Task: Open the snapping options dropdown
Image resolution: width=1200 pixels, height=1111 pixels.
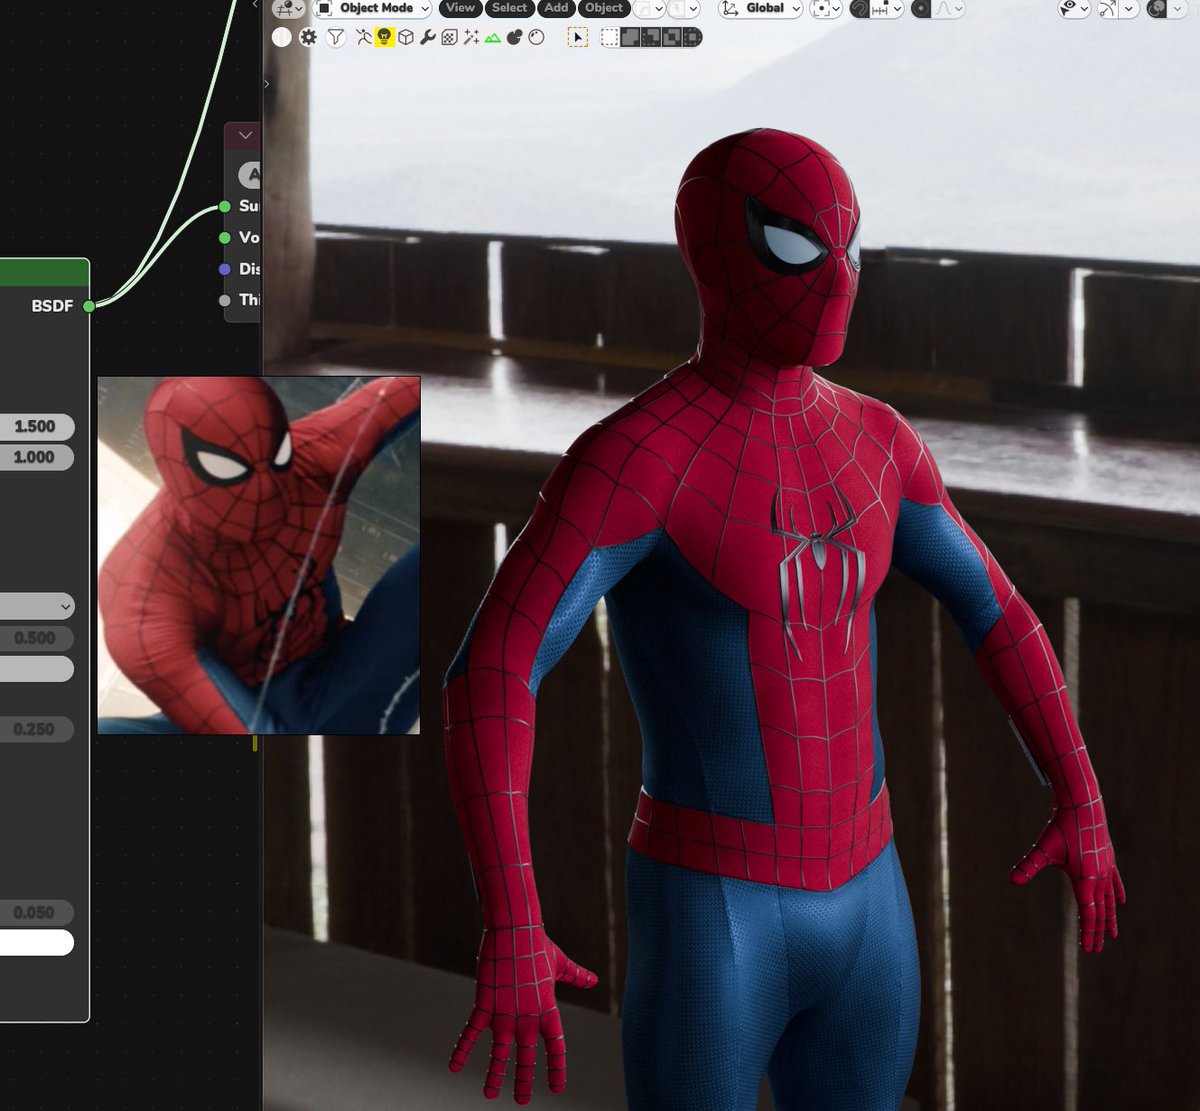Action: coord(887,8)
